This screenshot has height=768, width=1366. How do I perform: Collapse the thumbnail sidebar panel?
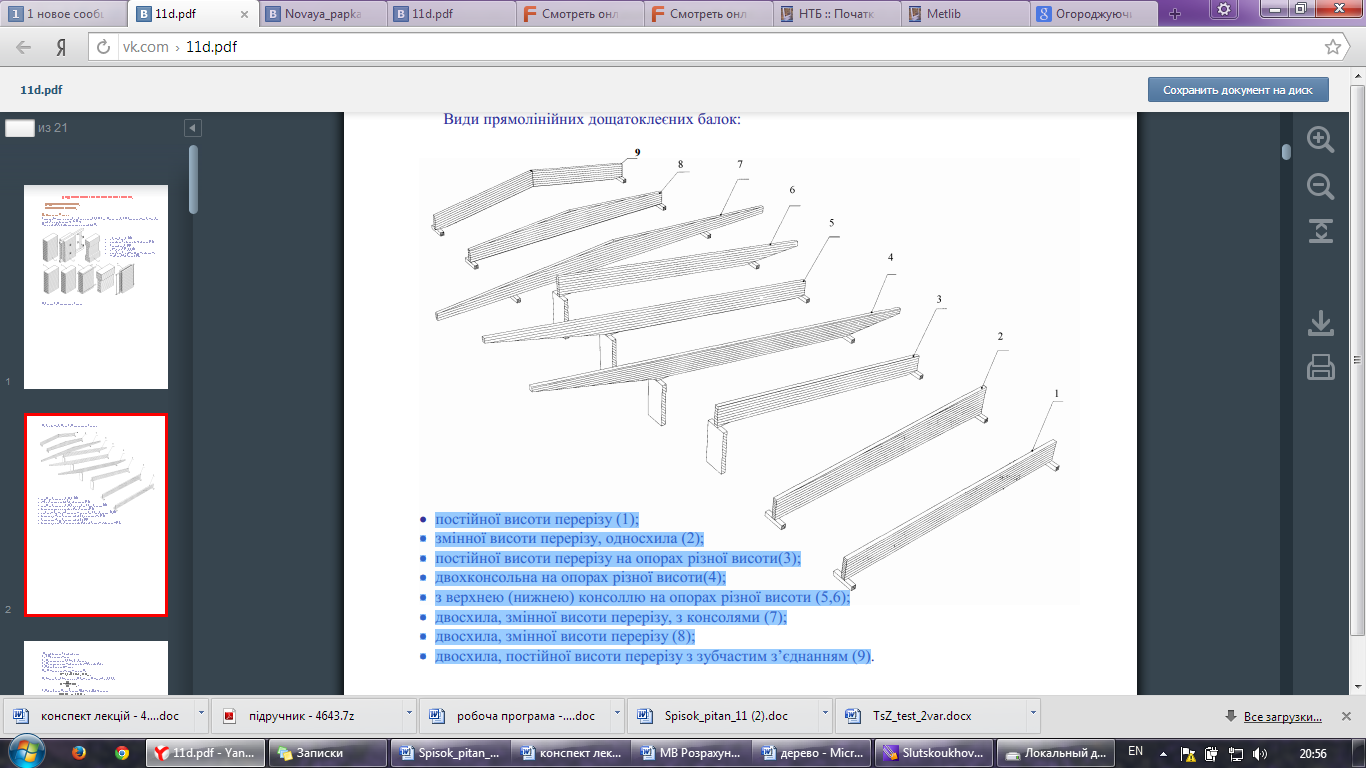pyautogui.click(x=193, y=128)
